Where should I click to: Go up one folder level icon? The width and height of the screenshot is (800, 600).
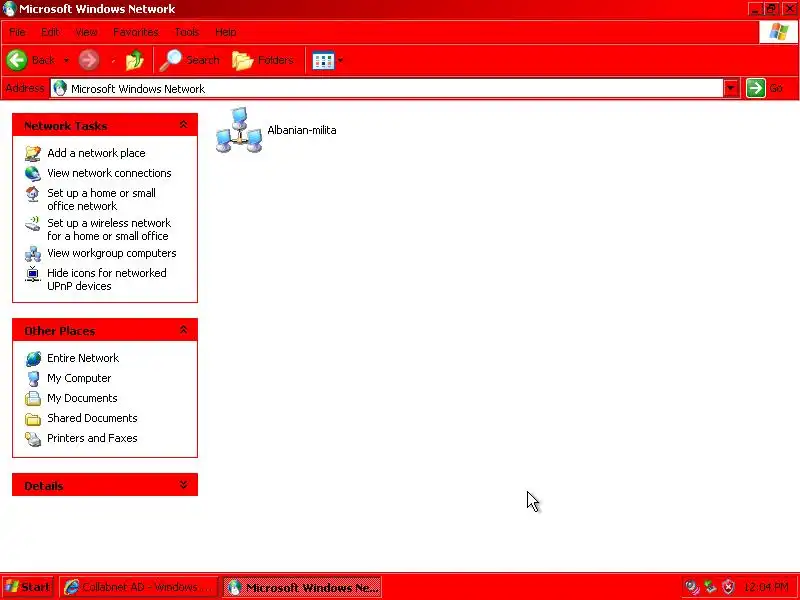(135, 60)
